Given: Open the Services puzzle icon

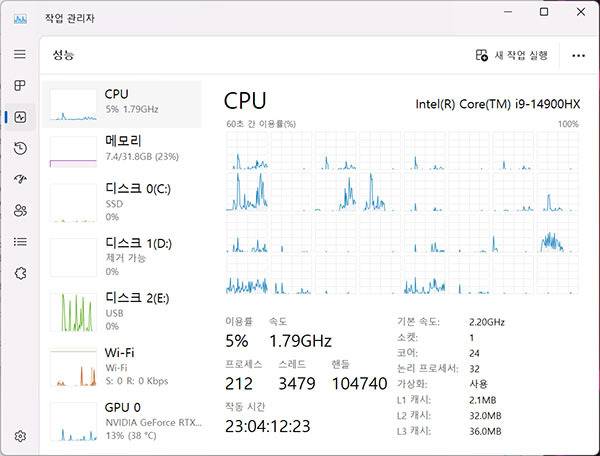Looking at the screenshot, I should pyautogui.click(x=20, y=273).
